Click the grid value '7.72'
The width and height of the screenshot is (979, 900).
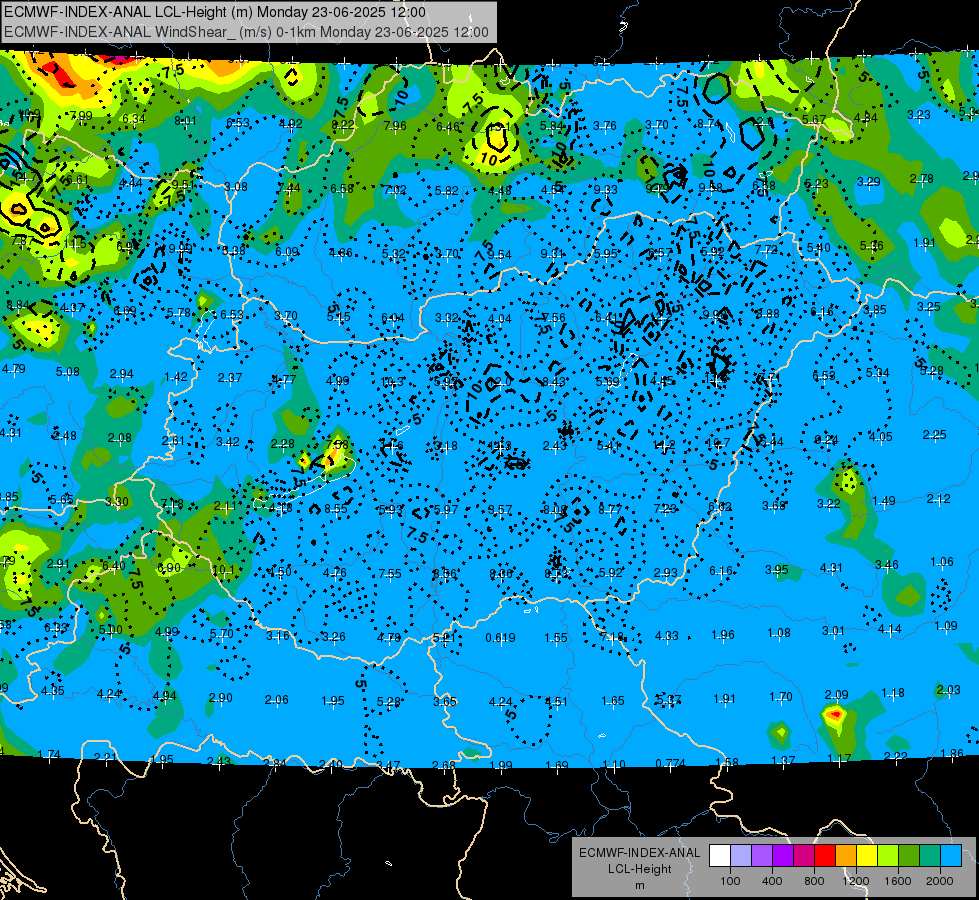tap(766, 249)
